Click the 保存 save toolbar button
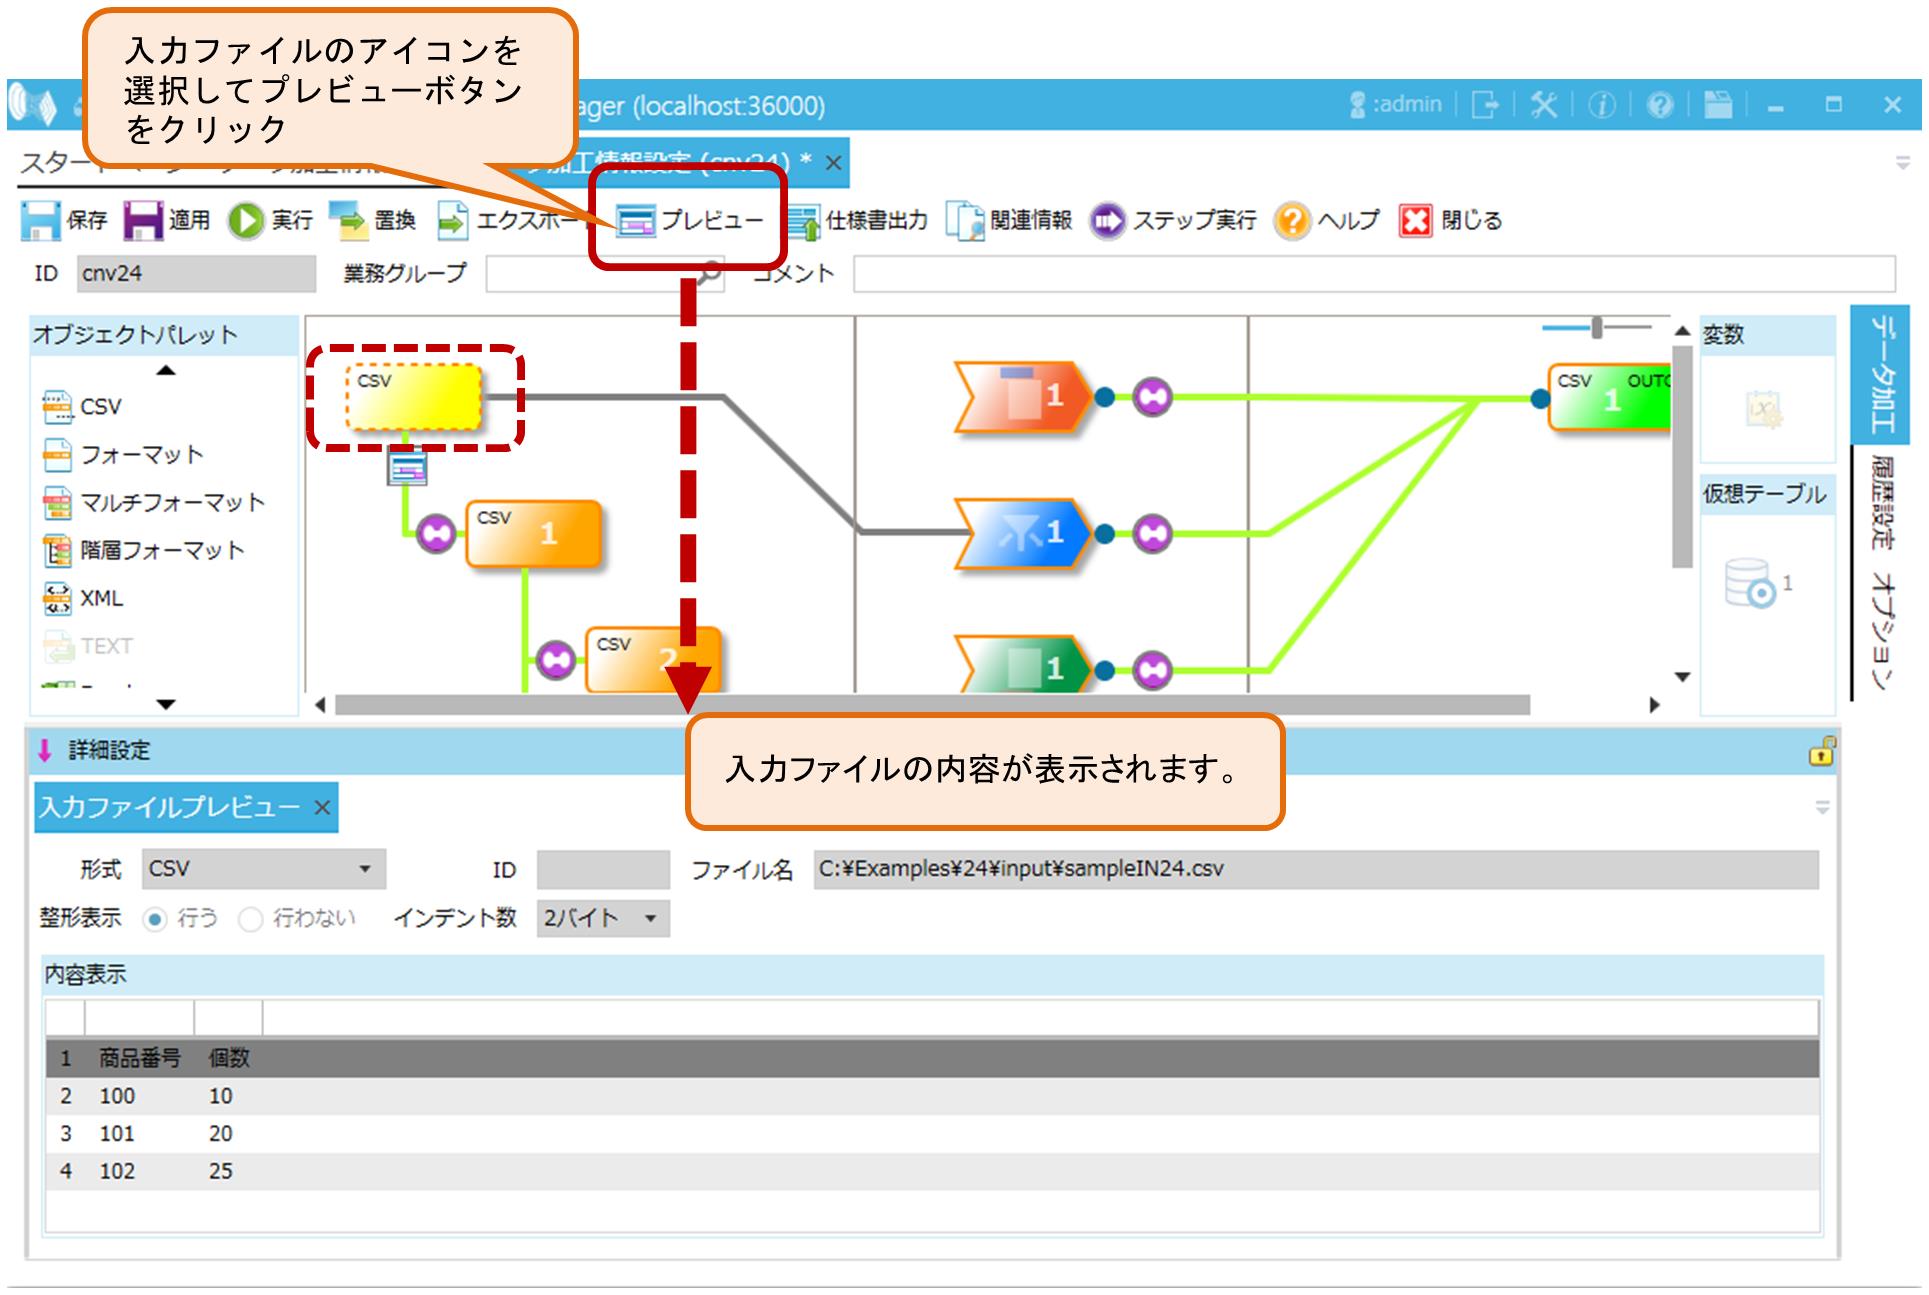This screenshot has width=1929, height=1295. tap(64, 220)
